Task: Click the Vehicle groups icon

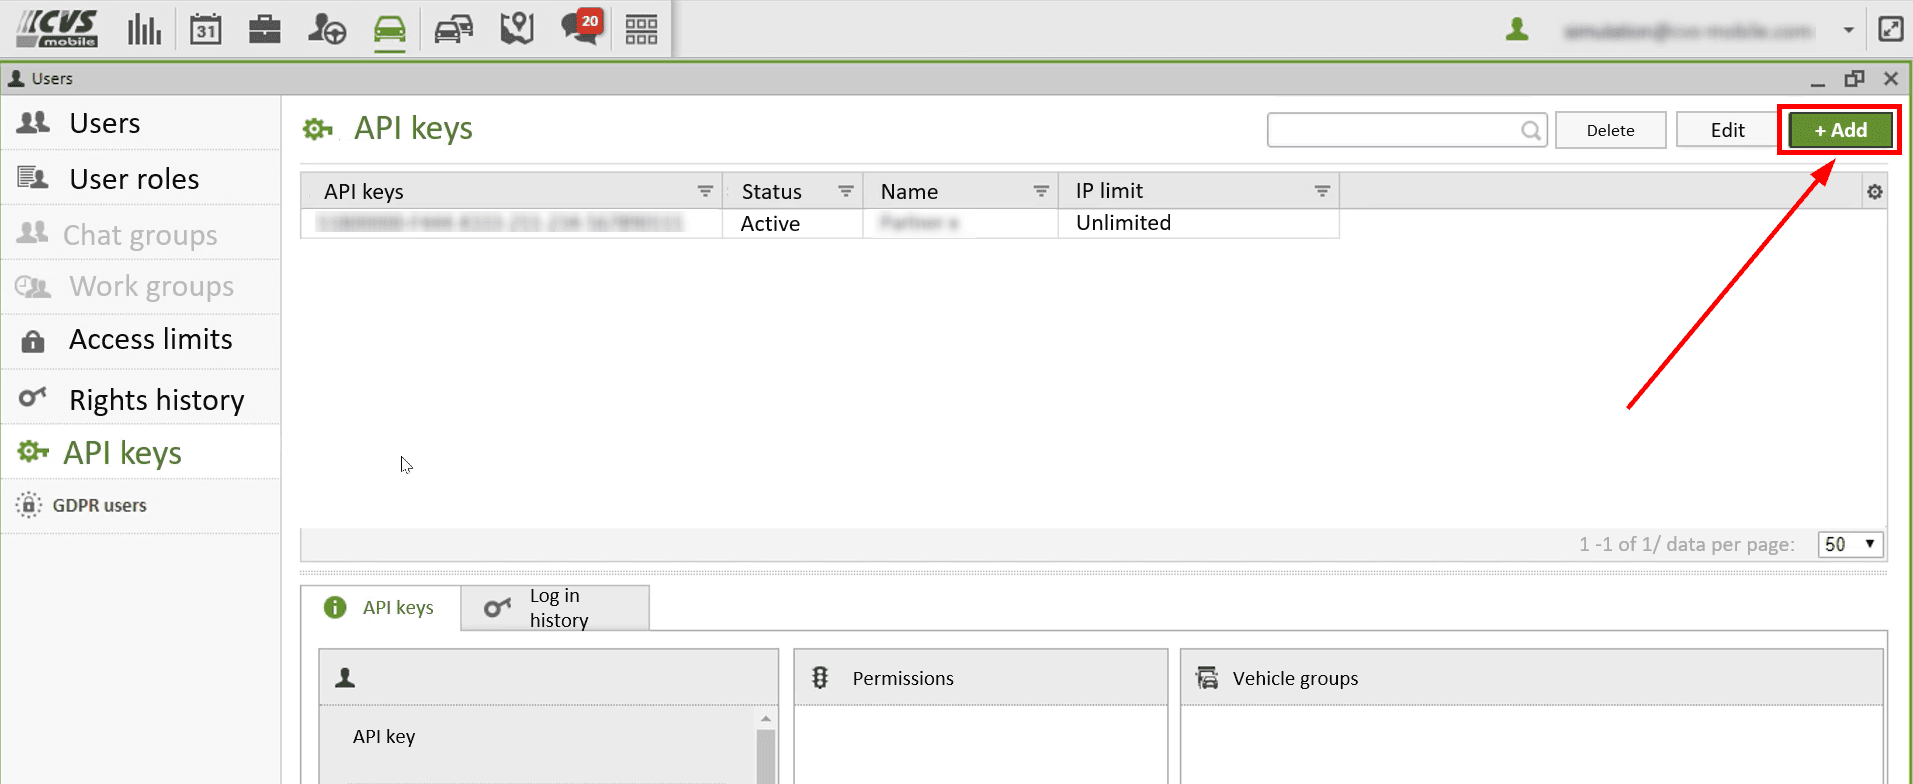Action: pyautogui.click(x=1207, y=678)
